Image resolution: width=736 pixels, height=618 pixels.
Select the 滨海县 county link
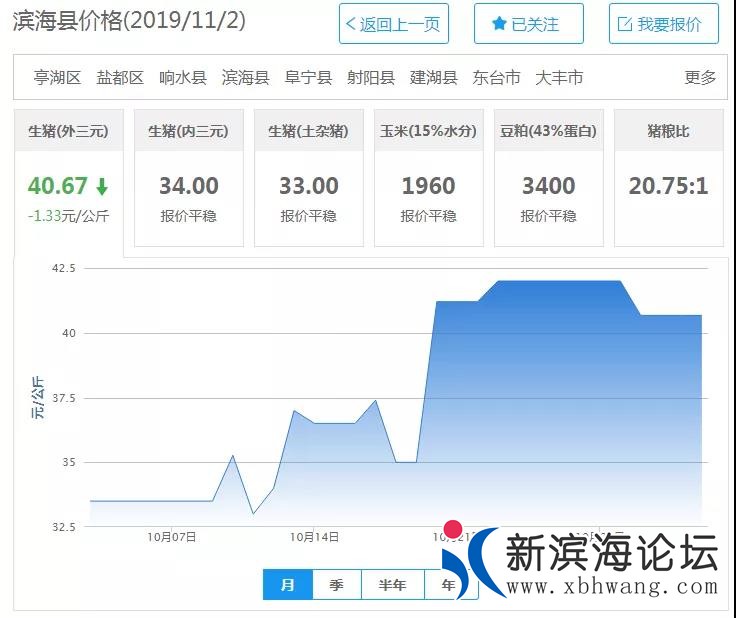click(245, 77)
